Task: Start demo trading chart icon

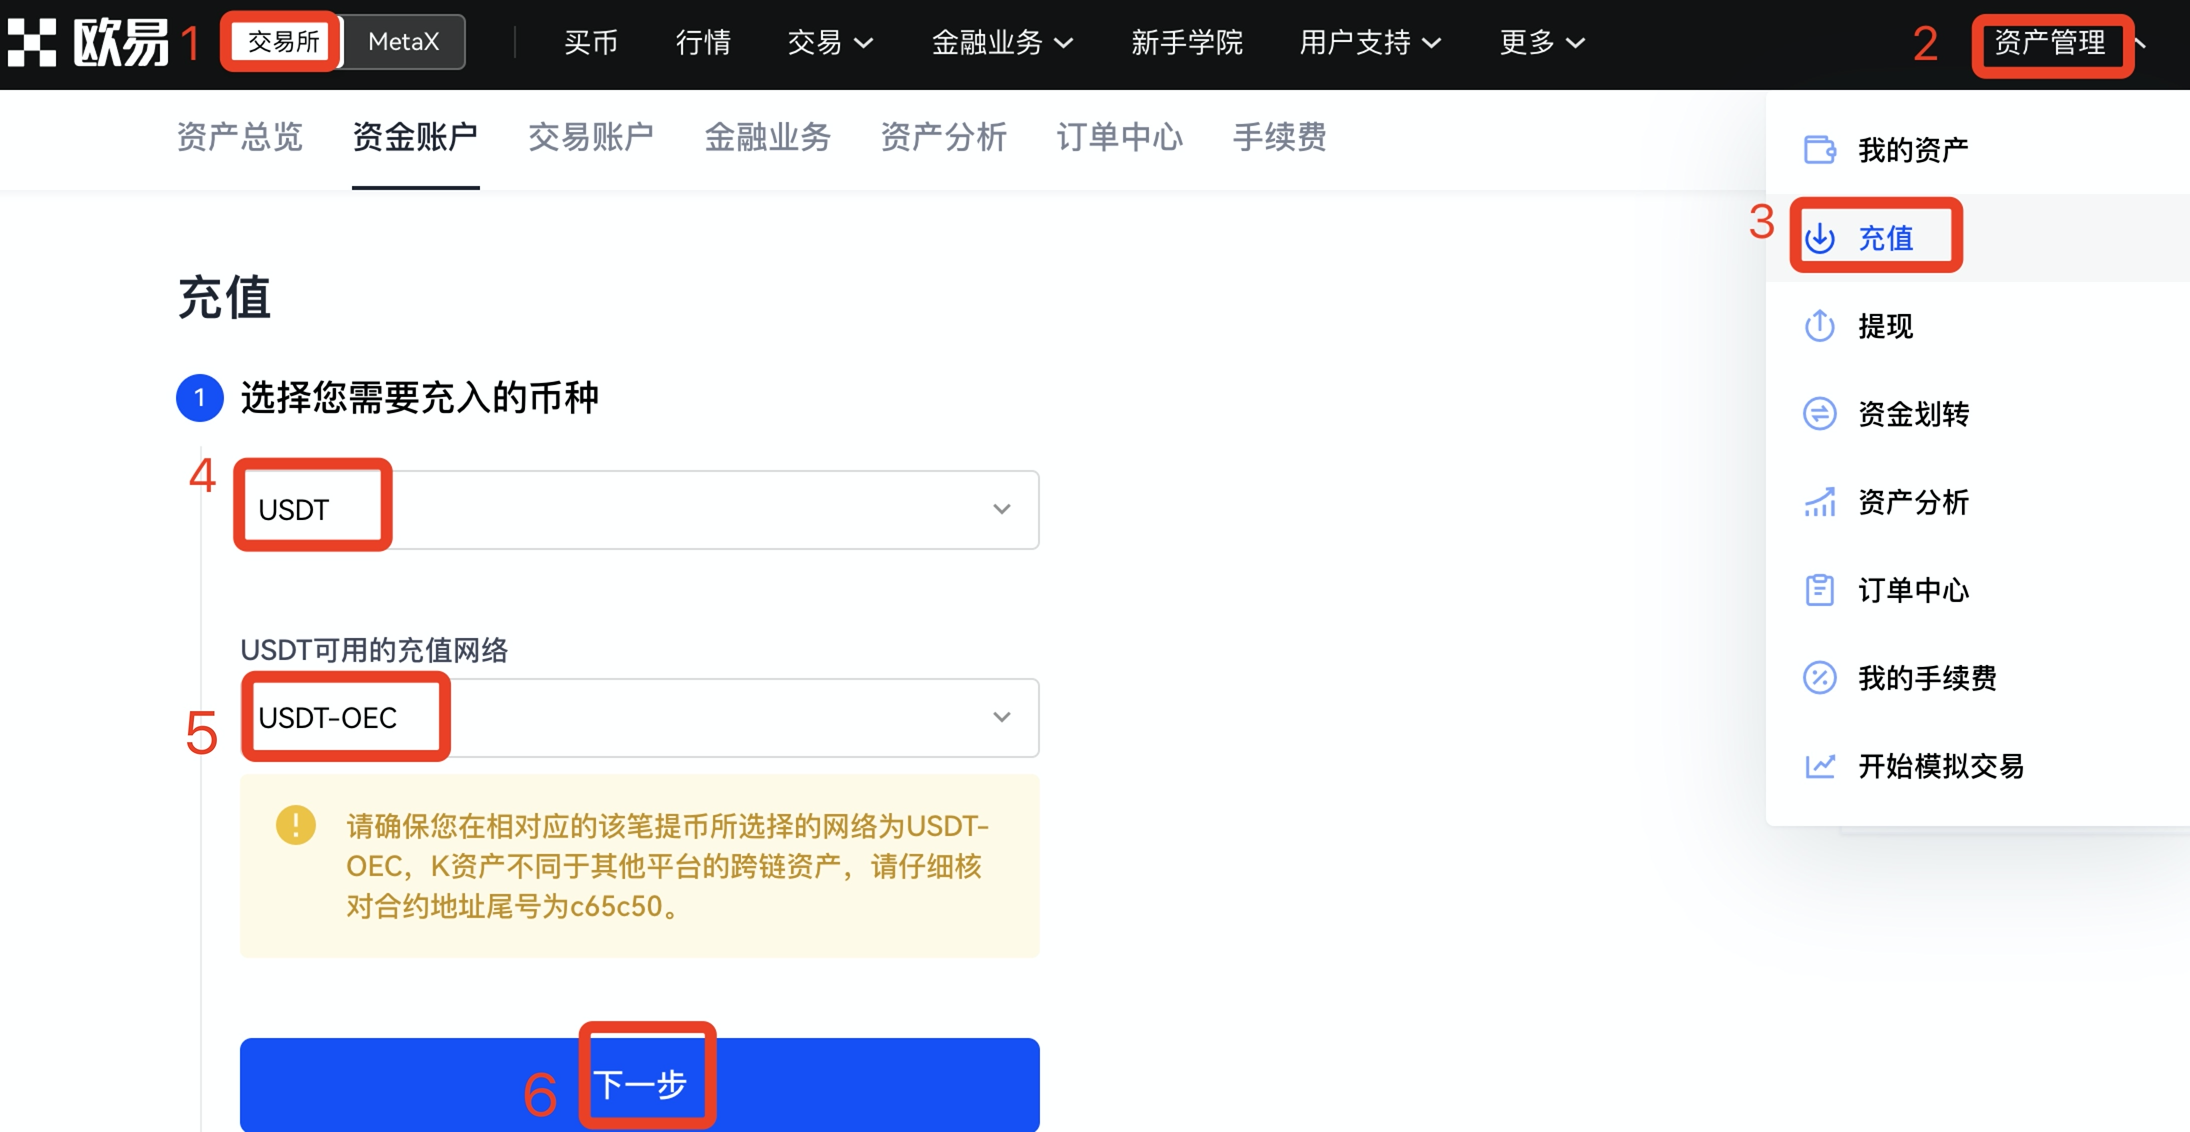Action: pyautogui.click(x=1819, y=766)
